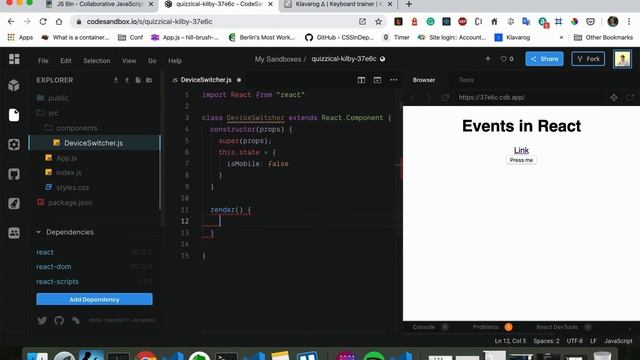This screenshot has width=640, height=360.
Task: Open the Deployment rocket icon
Action: (x=14, y=203)
